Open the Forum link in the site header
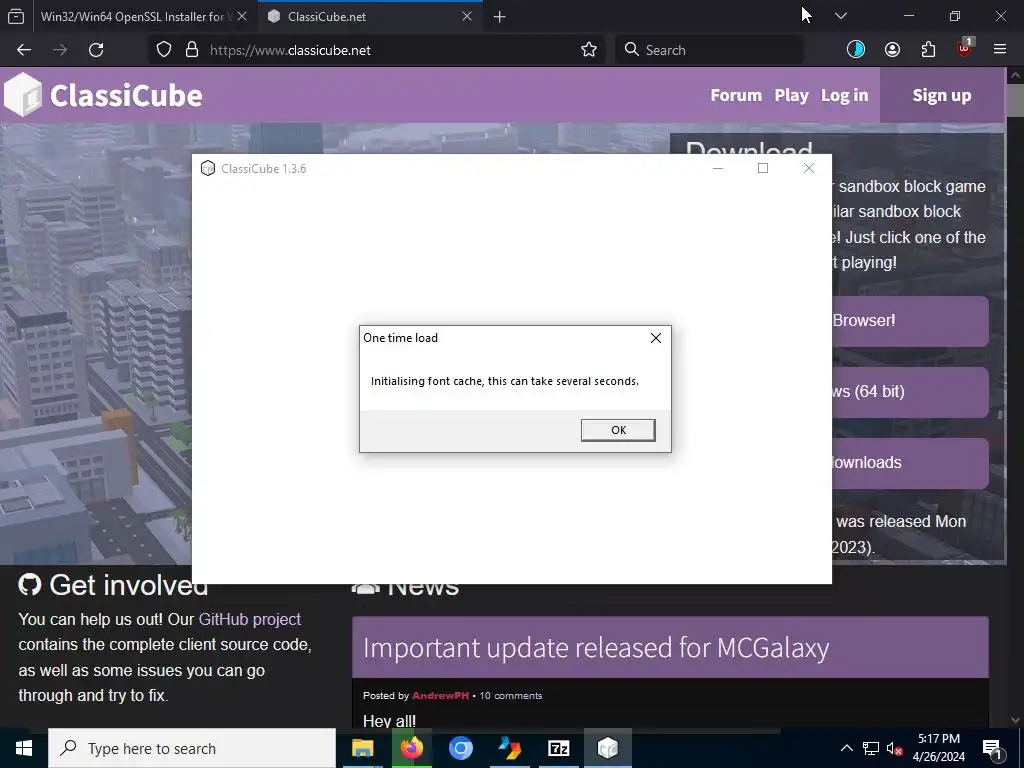This screenshot has height=768, width=1024. click(736, 95)
